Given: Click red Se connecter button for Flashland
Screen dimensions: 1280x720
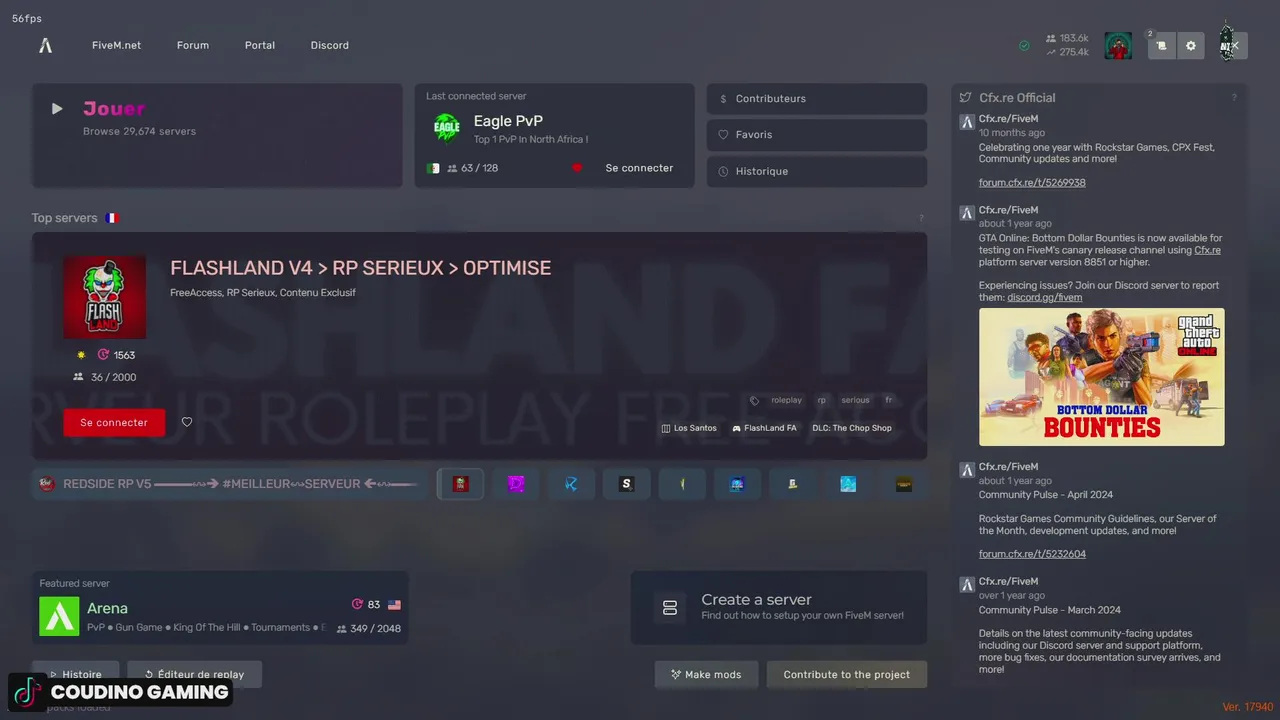Looking at the screenshot, I should 114,423.
